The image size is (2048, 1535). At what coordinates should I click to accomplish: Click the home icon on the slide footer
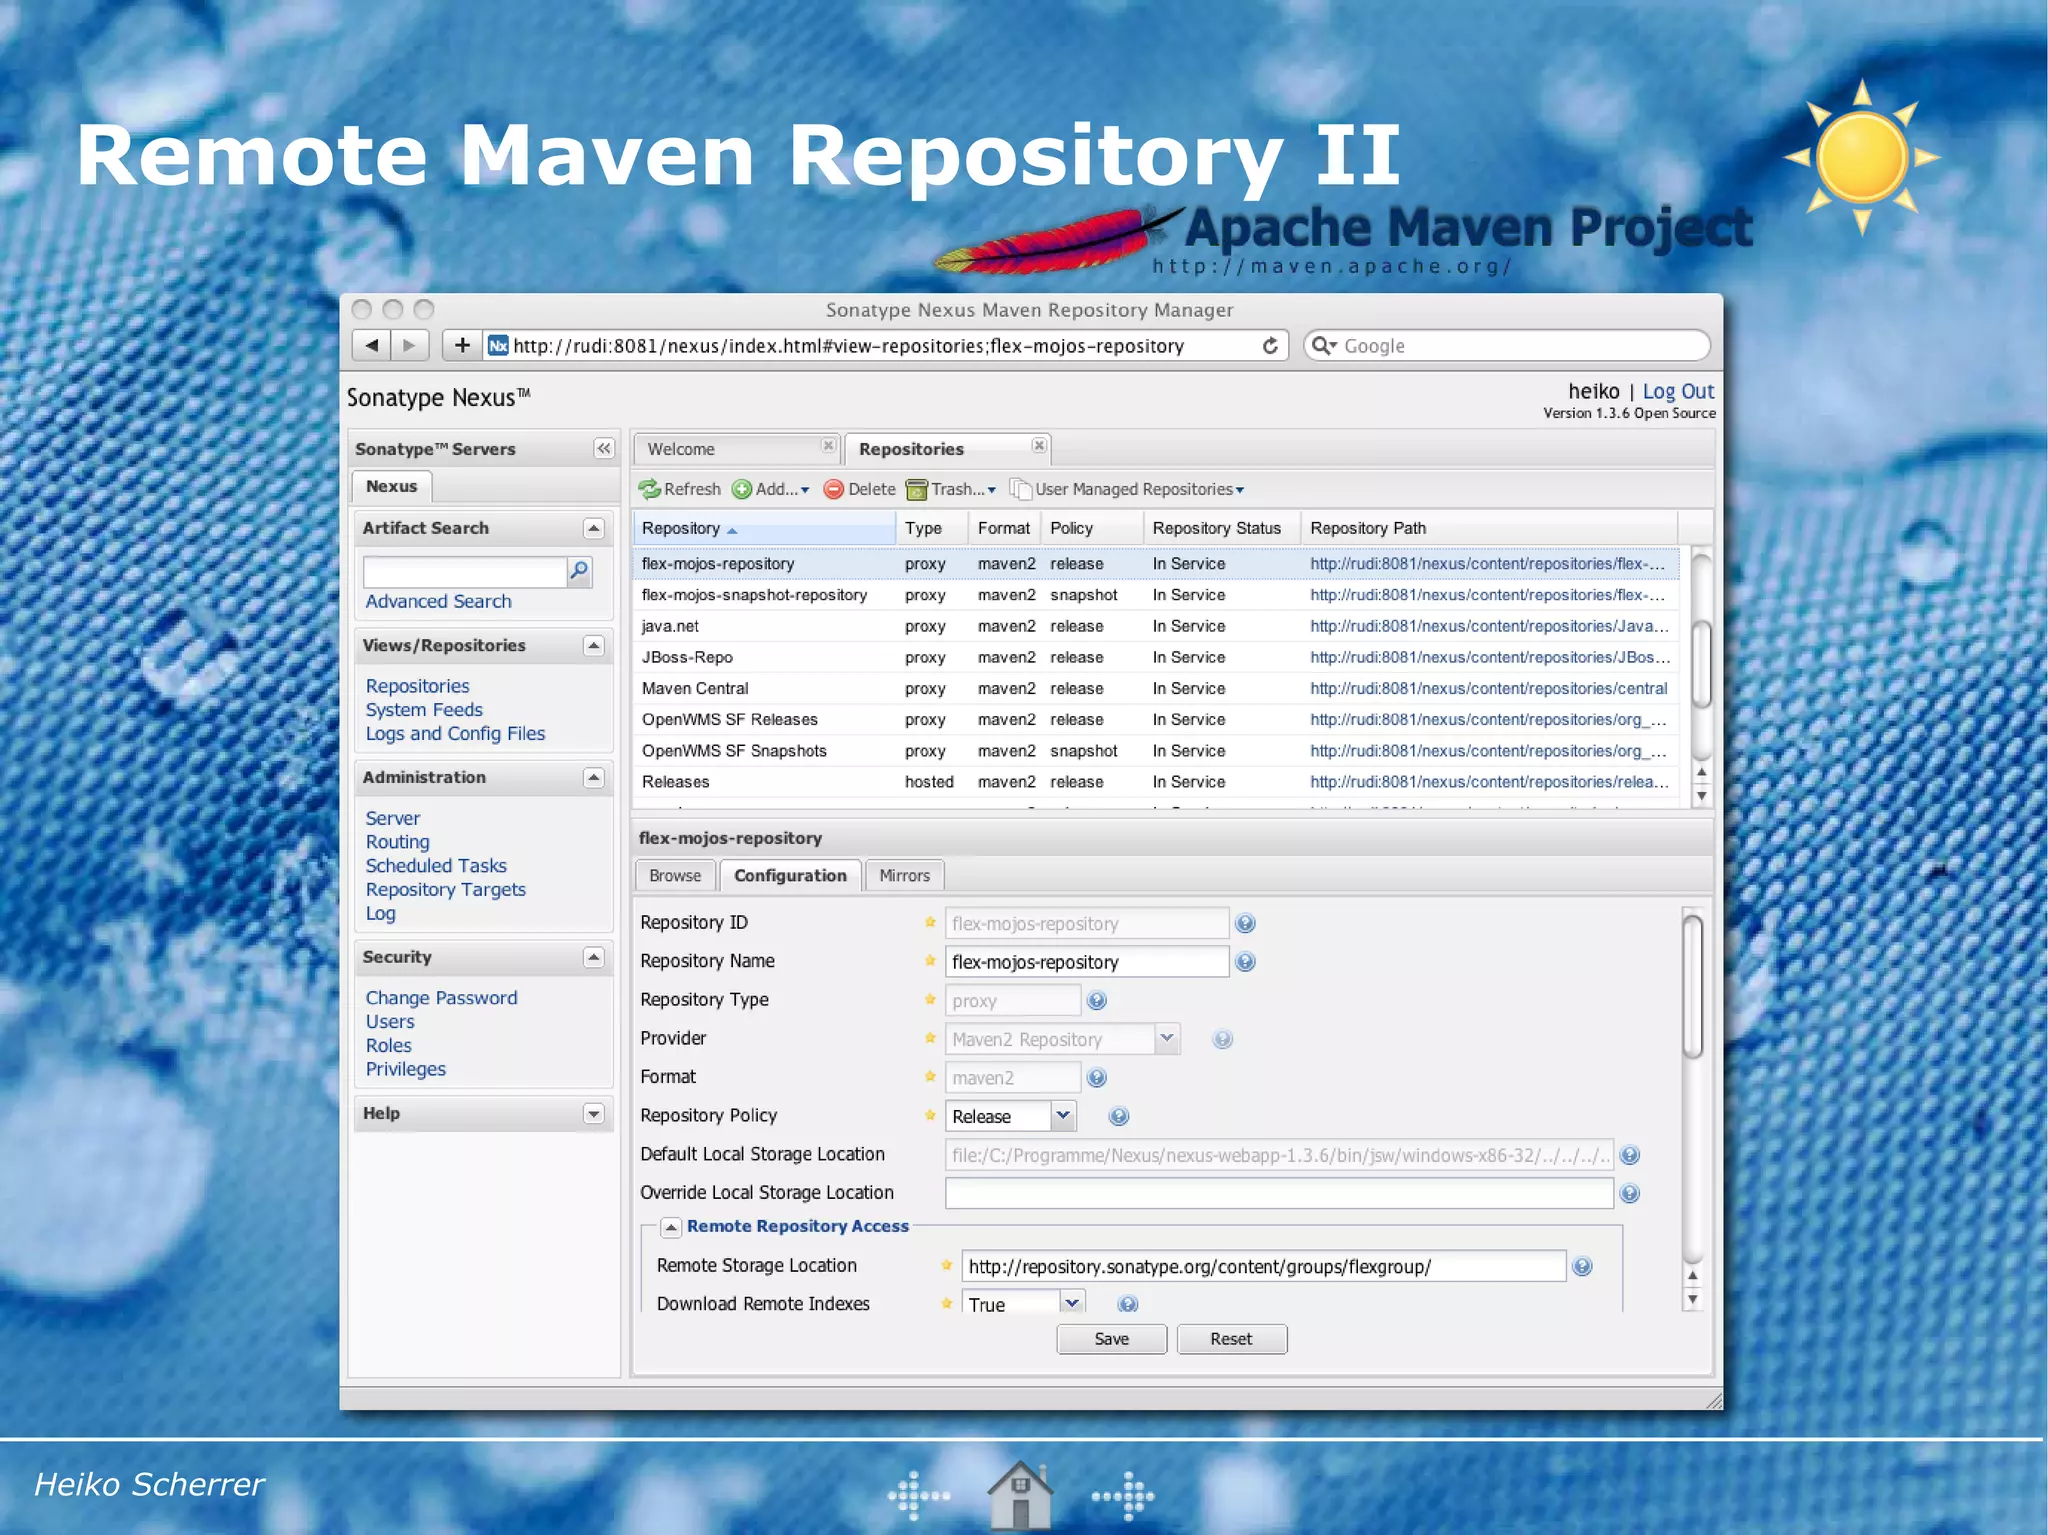click(1020, 1495)
